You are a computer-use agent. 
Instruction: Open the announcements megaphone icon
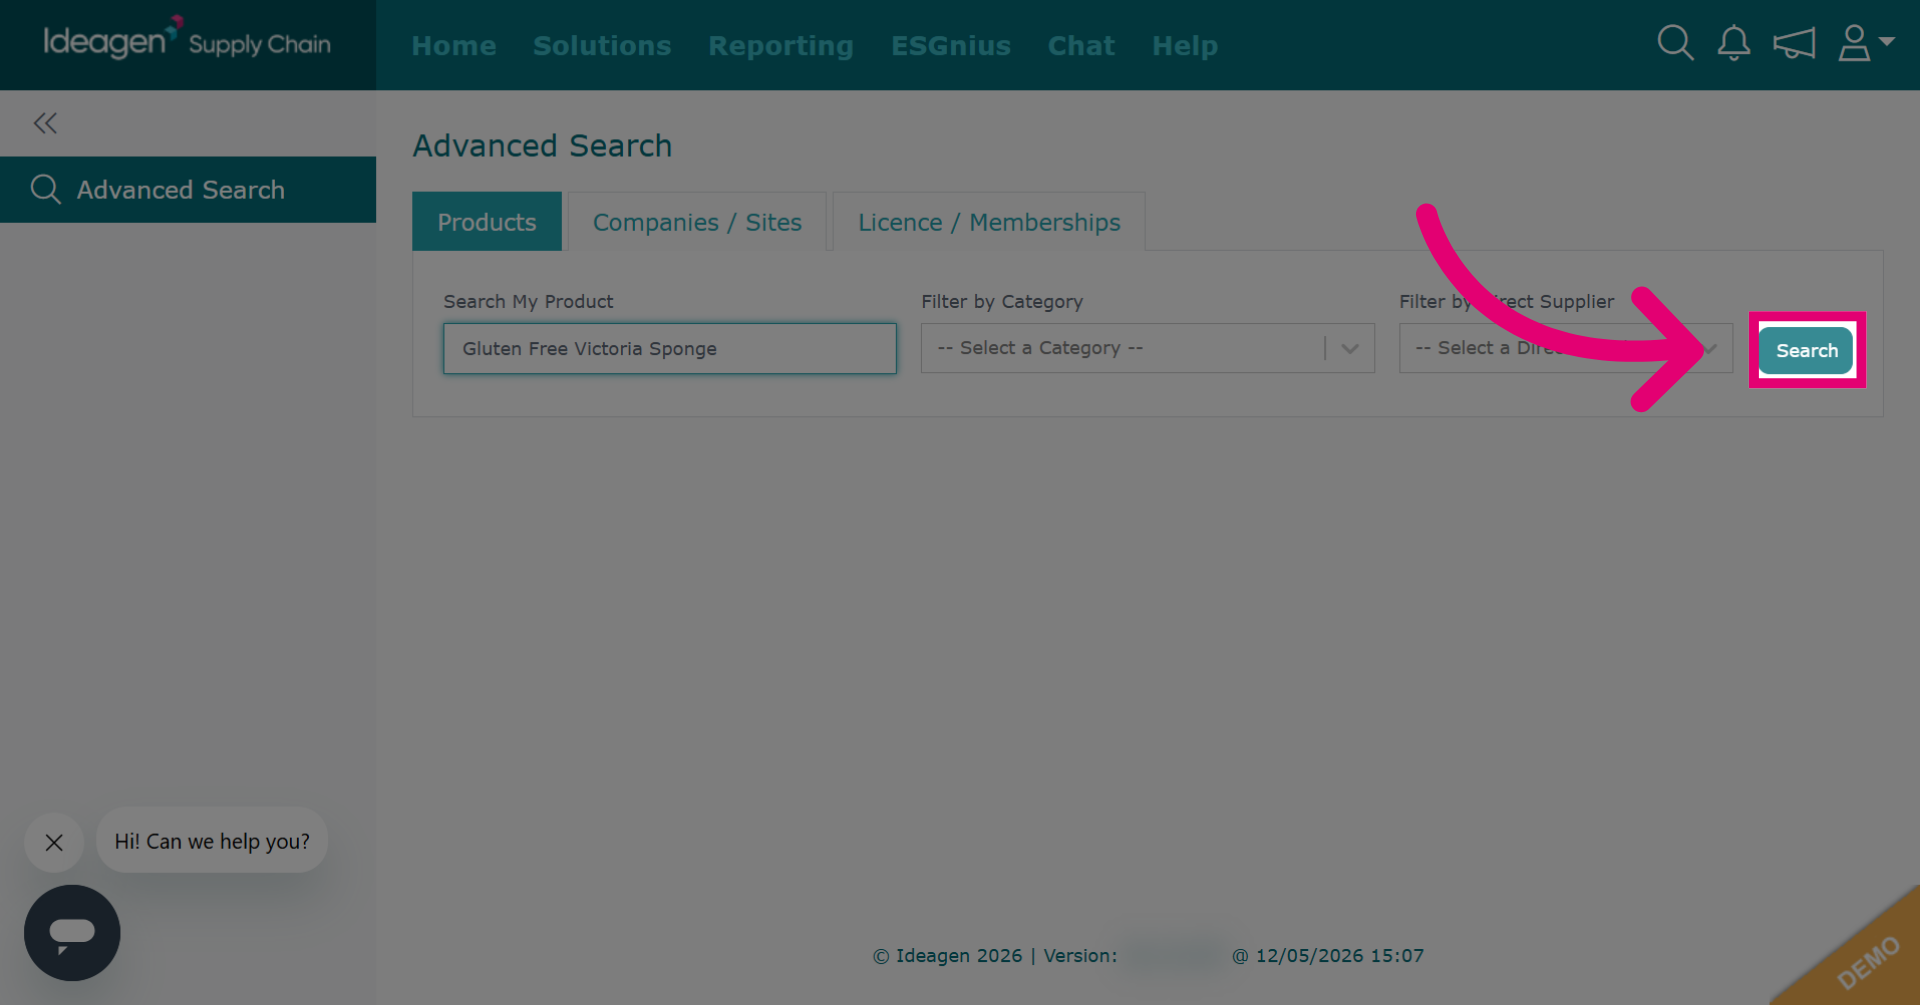pyautogui.click(x=1794, y=43)
